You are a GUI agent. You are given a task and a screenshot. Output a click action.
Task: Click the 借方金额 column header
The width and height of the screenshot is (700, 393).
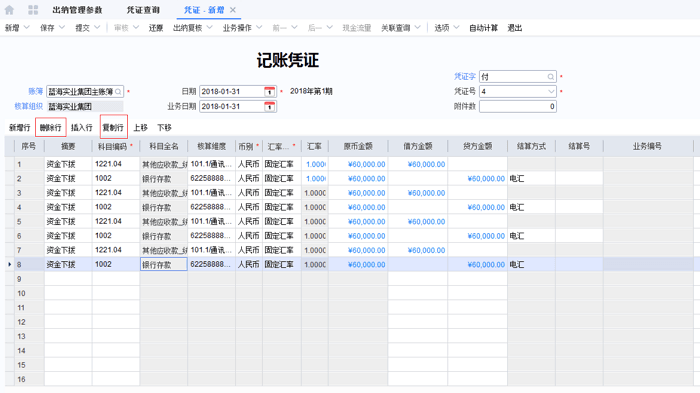pos(418,146)
